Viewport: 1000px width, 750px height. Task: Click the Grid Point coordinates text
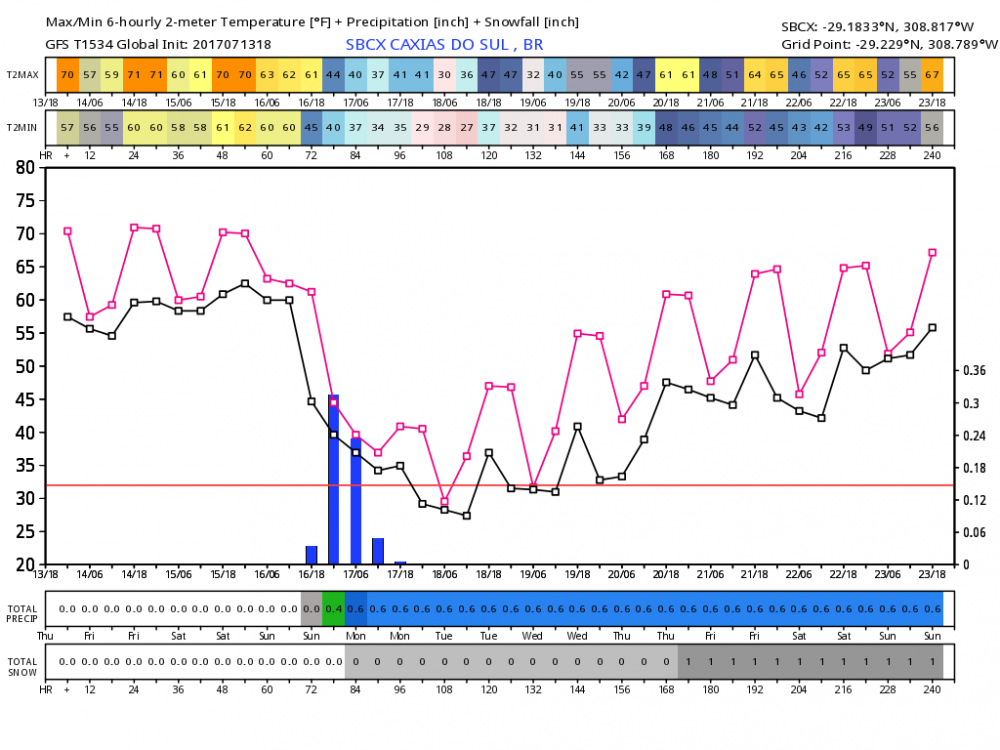coord(889,44)
